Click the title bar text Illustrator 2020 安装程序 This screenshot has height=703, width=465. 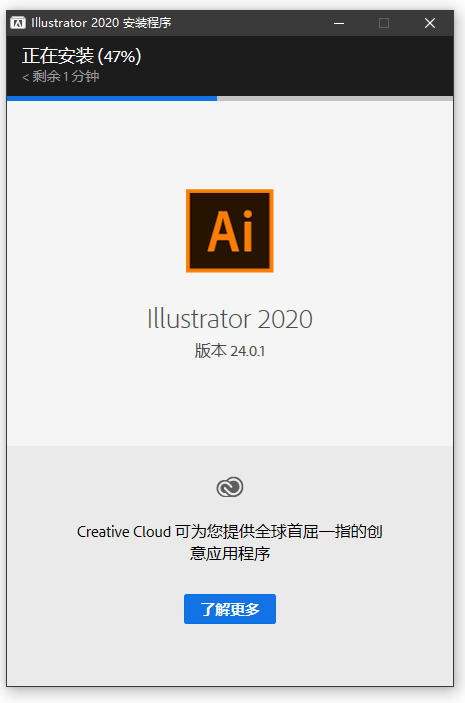pyautogui.click(x=101, y=23)
